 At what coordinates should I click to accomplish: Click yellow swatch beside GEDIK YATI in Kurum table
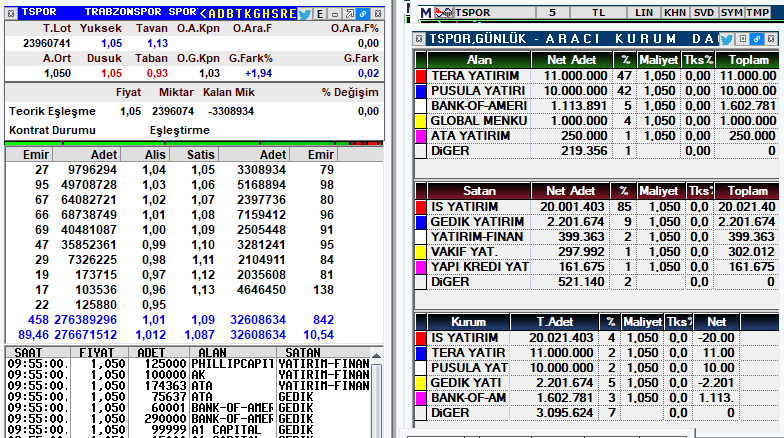coord(421,383)
